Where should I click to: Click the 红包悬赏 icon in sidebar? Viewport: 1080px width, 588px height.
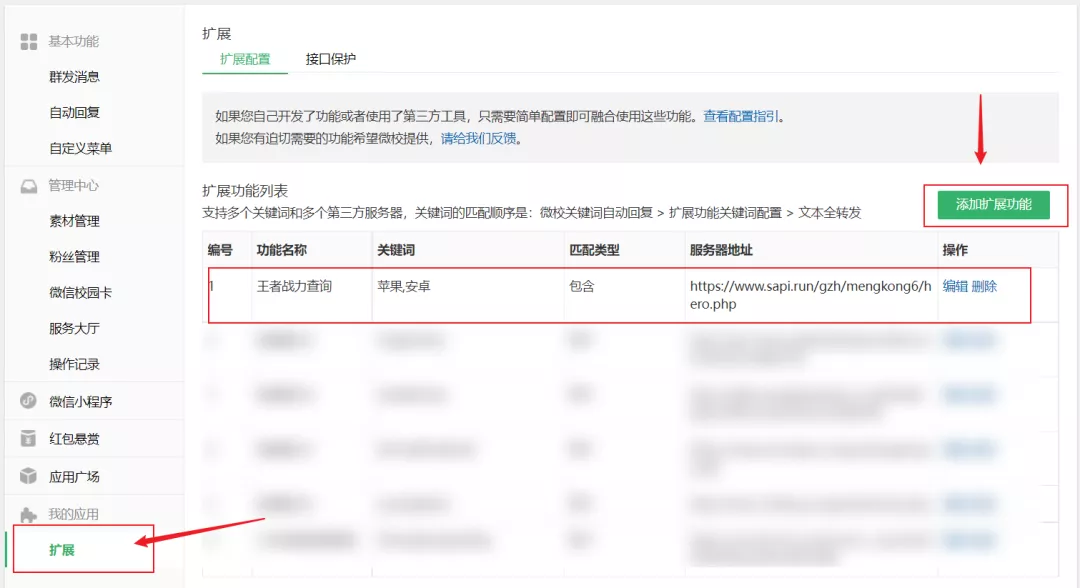pos(28,439)
